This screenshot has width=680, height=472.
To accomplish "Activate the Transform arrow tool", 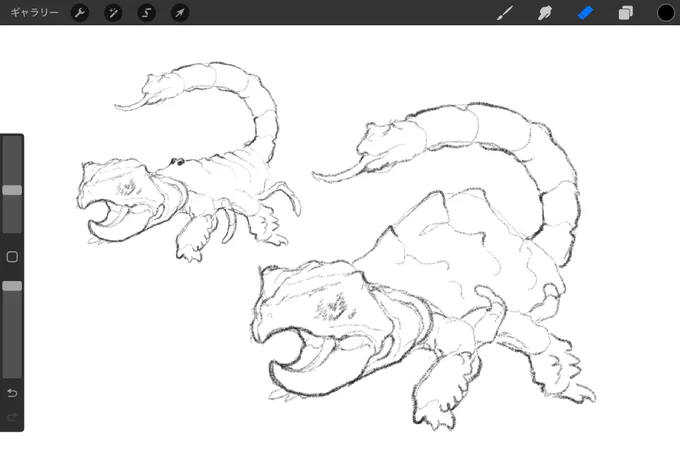I will [x=180, y=13].
